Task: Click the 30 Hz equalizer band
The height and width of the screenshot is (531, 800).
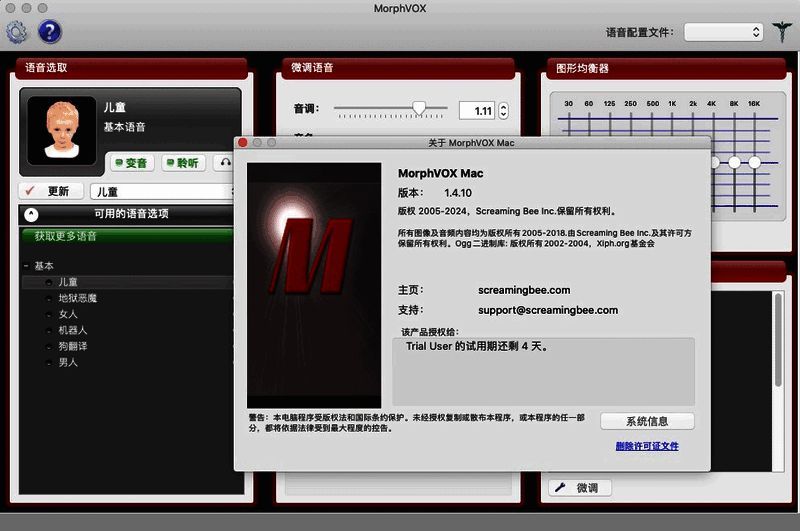Action: (568, 104)
